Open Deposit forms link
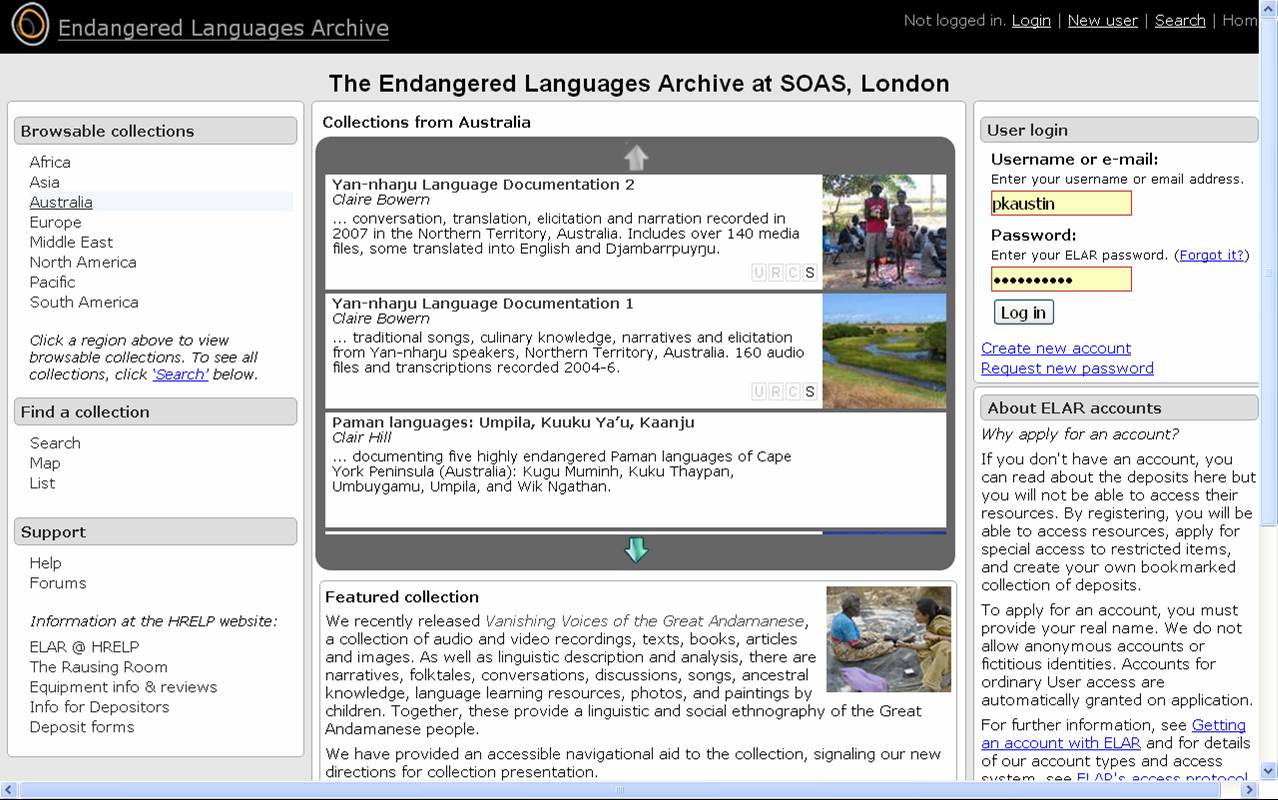 (82, 727)
